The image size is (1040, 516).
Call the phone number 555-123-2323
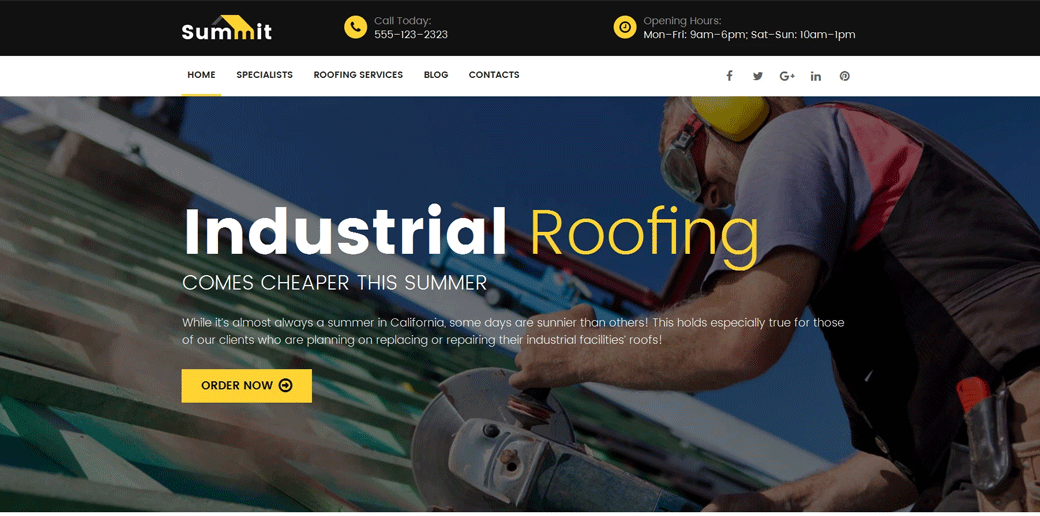(x=411, y=34)
